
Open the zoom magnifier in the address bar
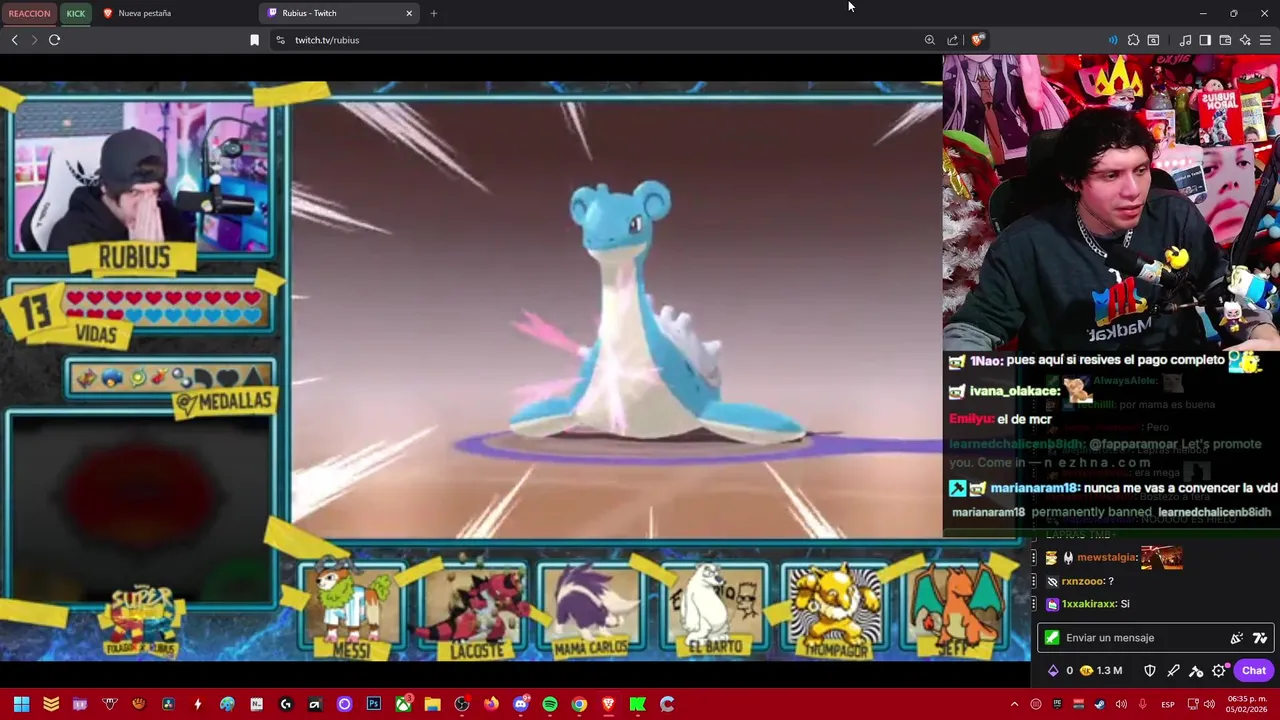tap(929, 40)
